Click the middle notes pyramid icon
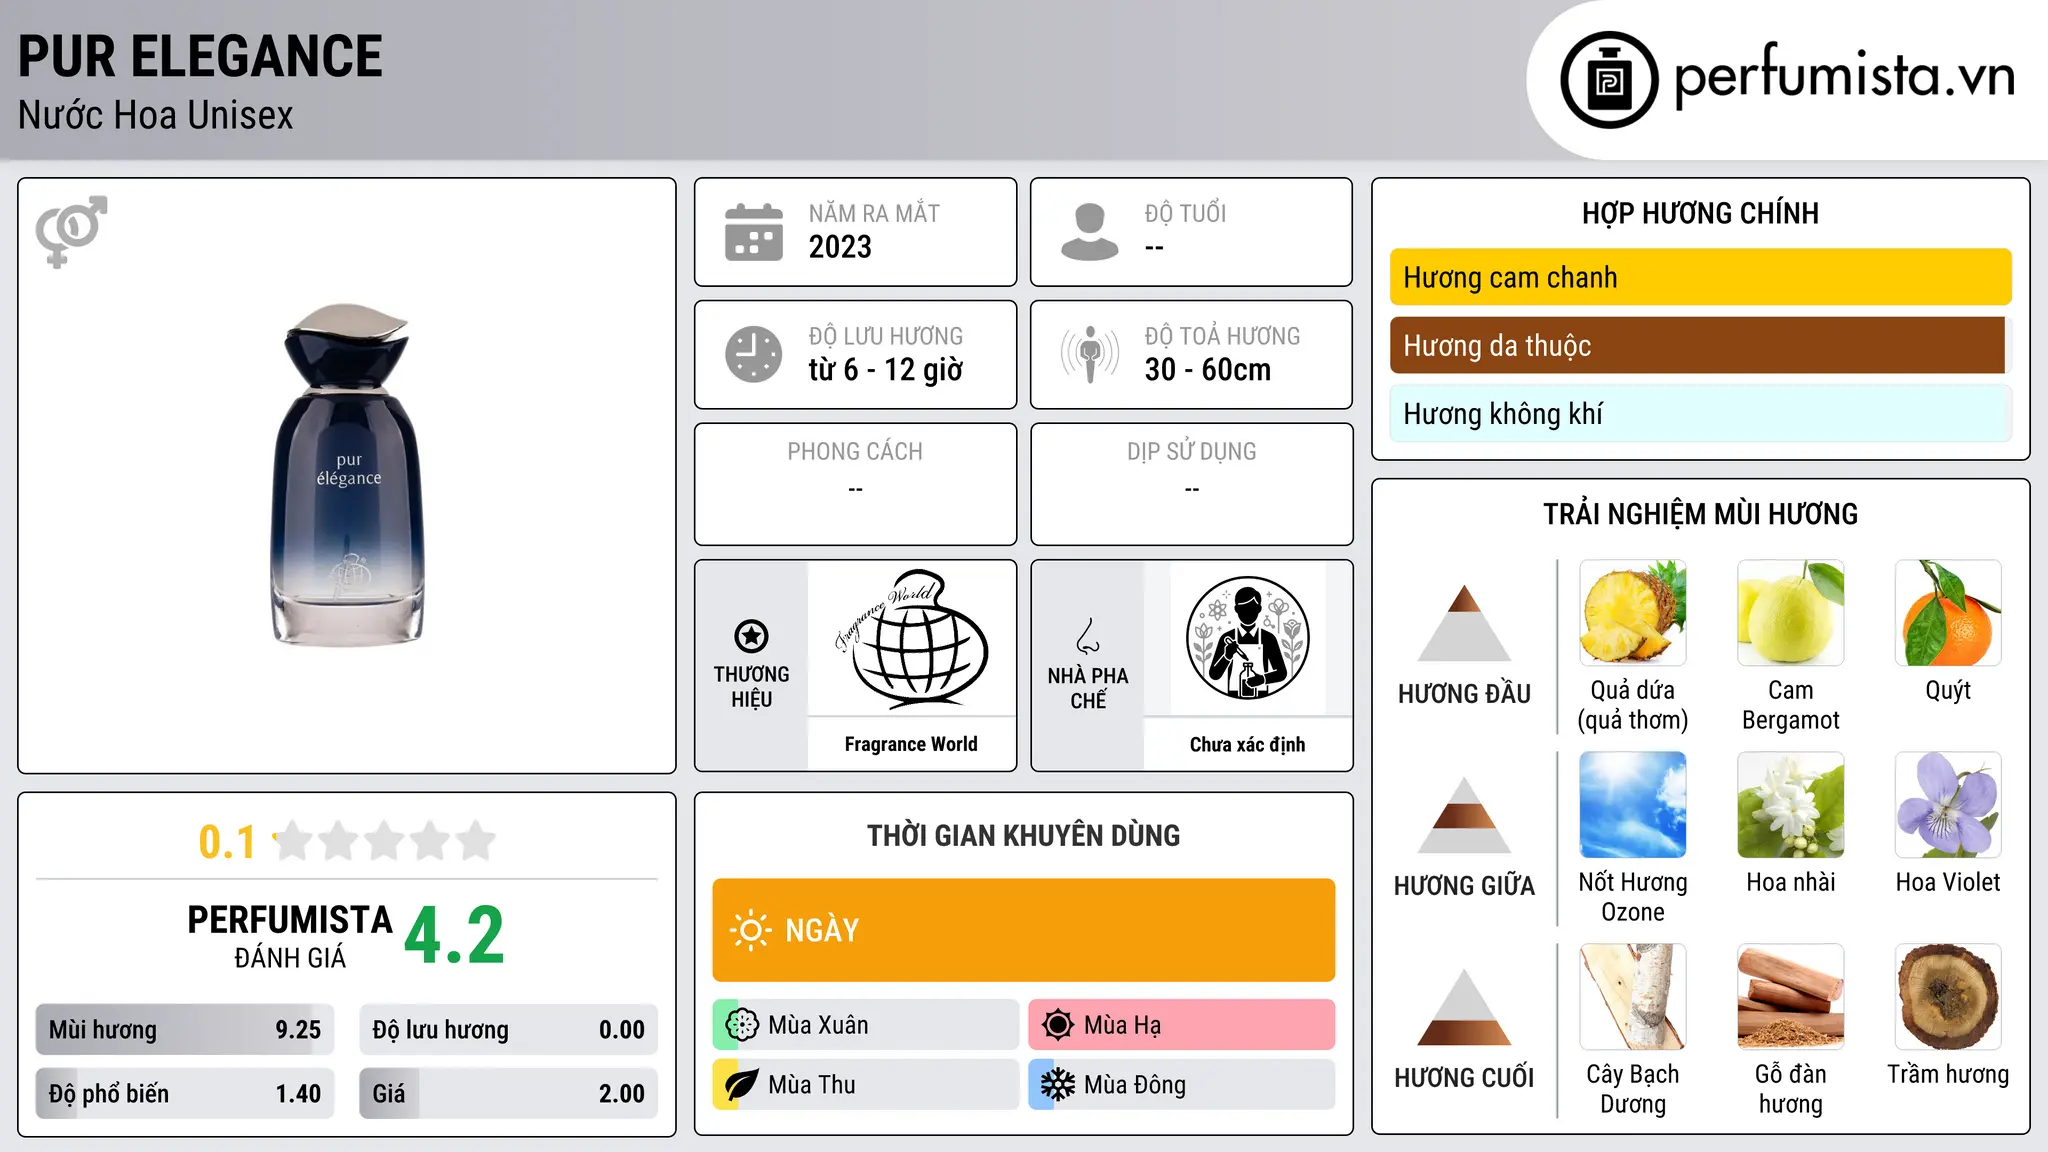 point(1464,815)
